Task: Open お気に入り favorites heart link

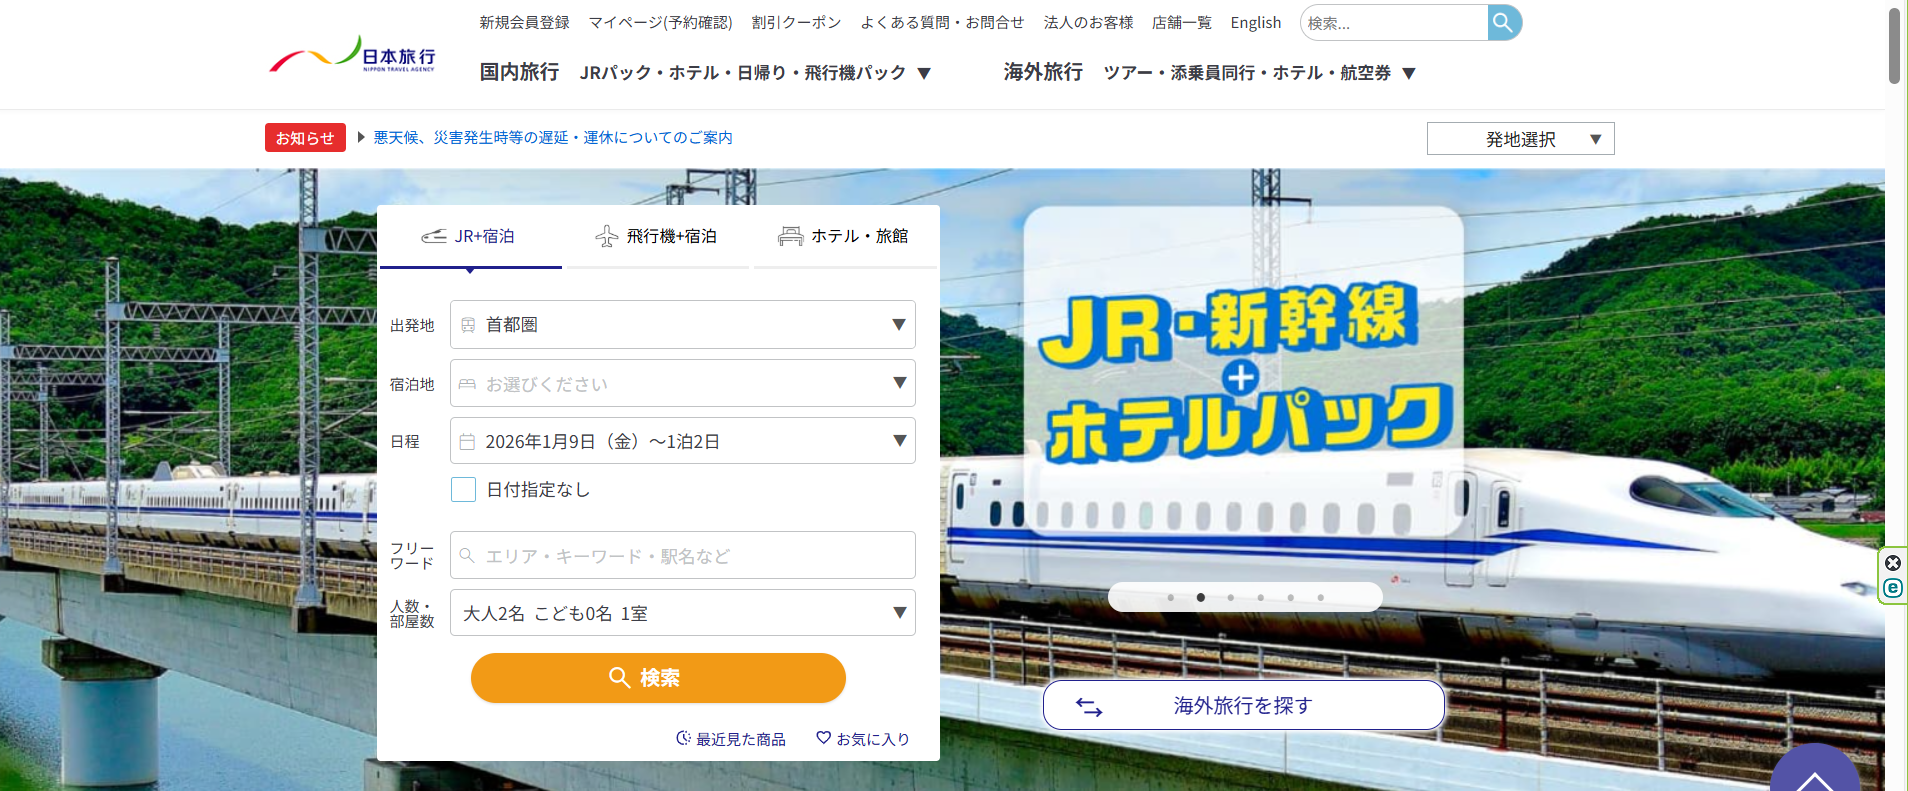Action: coord(863,739)
